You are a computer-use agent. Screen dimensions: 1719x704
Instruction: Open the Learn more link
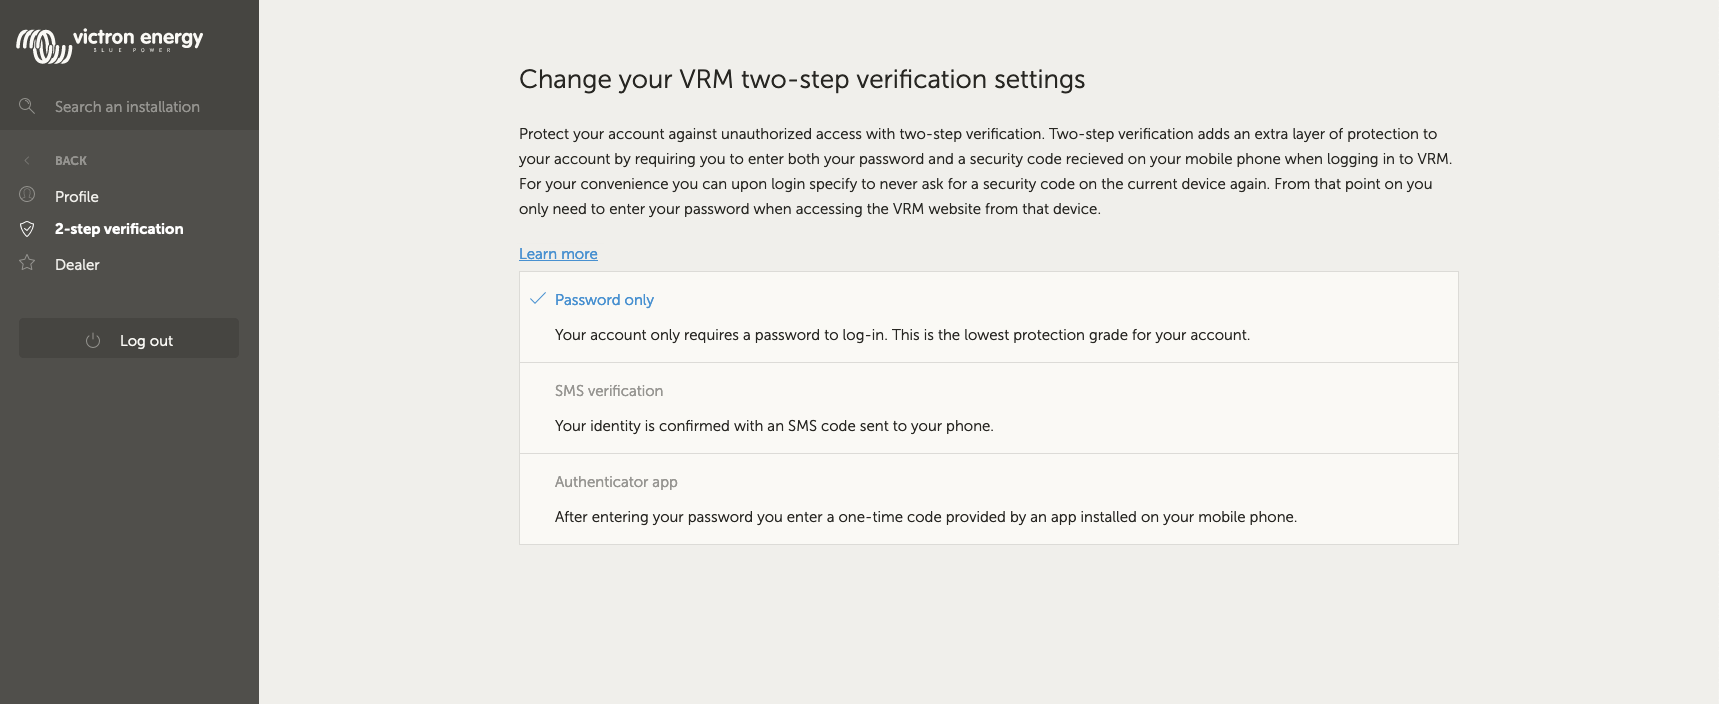(x=558, y=254)
